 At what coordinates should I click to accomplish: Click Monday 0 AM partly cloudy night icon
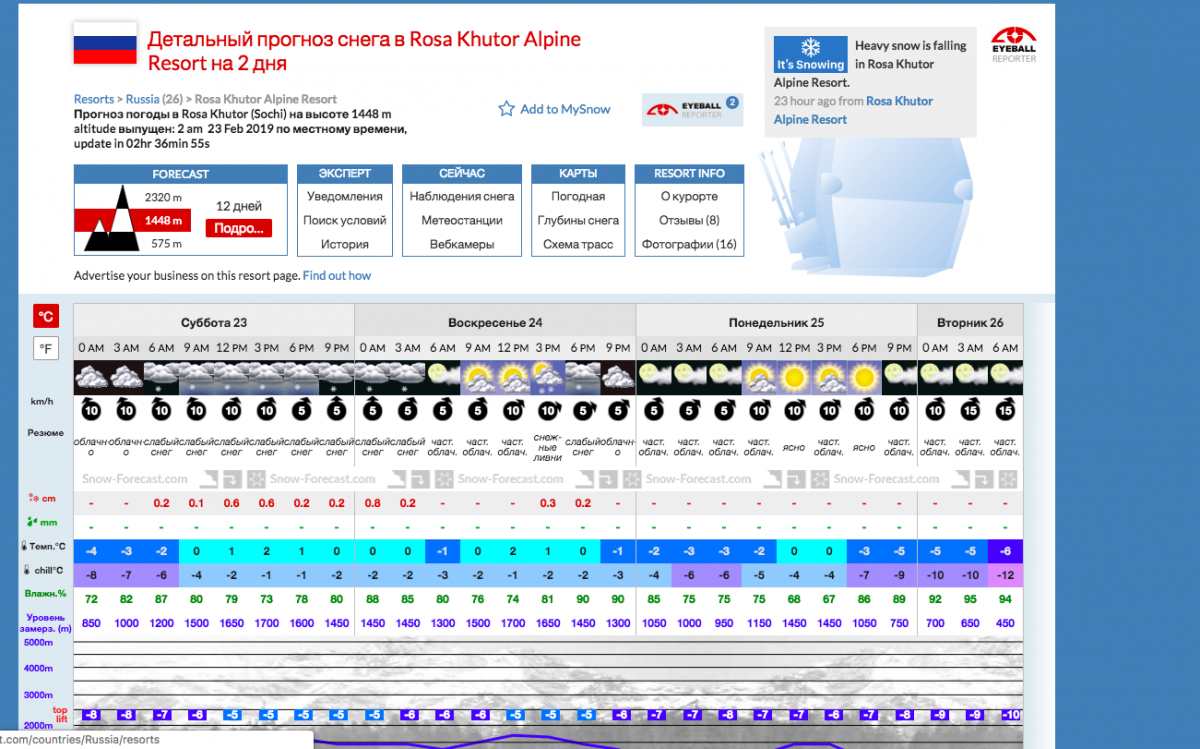[653, 377]
